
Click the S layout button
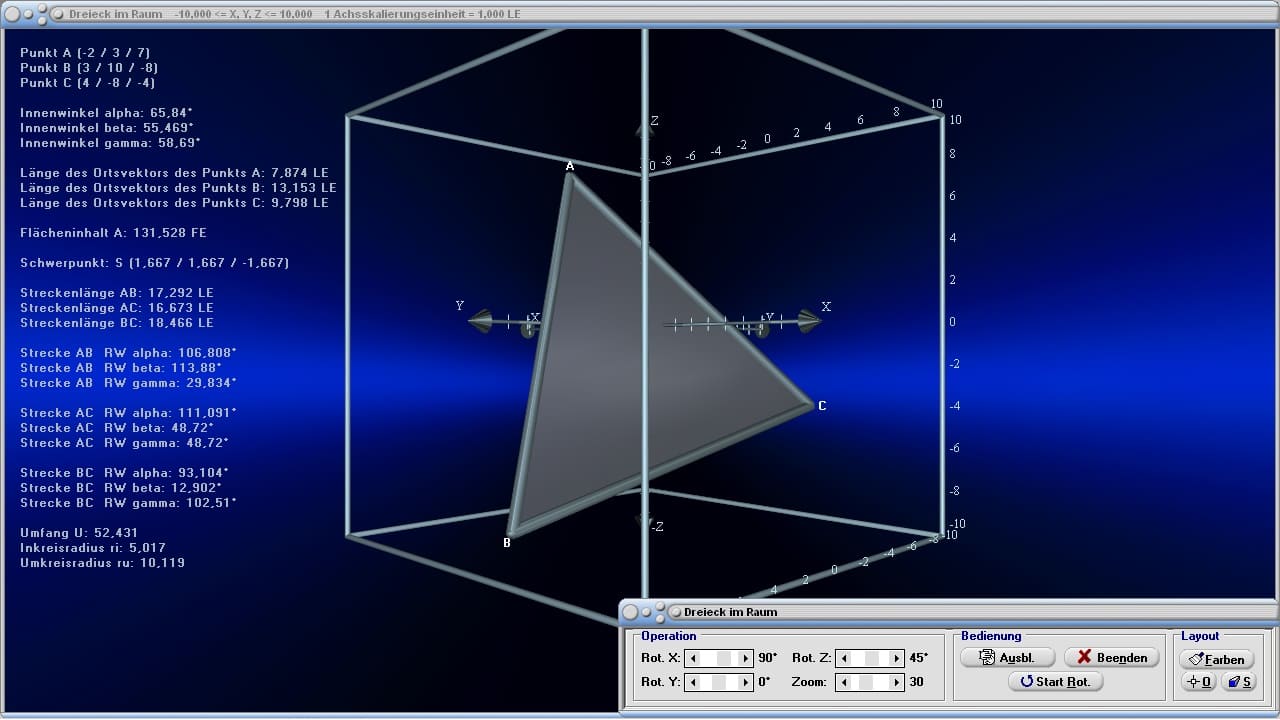point(1238,682)
